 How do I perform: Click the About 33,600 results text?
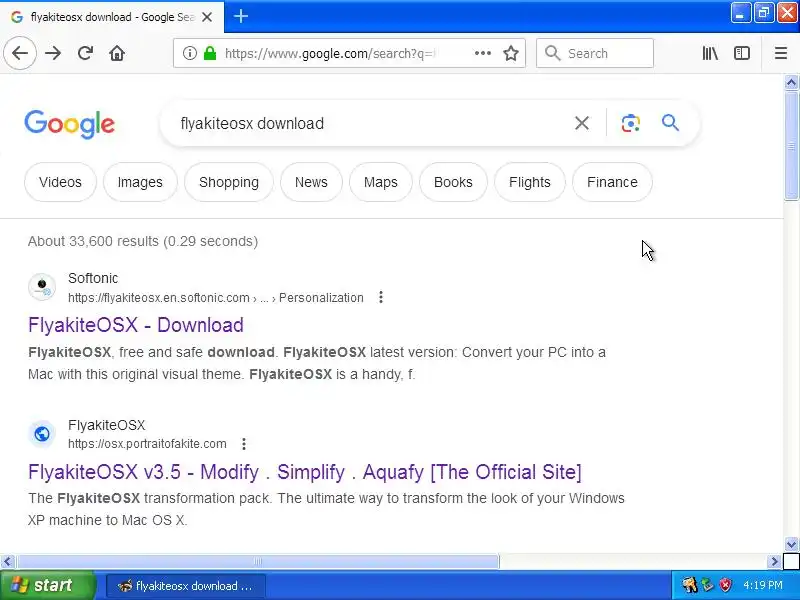tap(143, 241)
